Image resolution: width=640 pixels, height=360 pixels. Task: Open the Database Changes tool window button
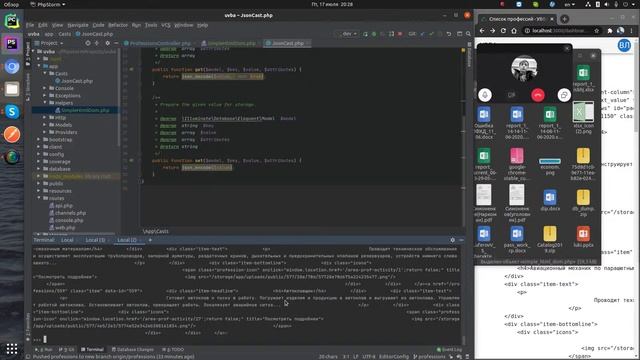133,349
